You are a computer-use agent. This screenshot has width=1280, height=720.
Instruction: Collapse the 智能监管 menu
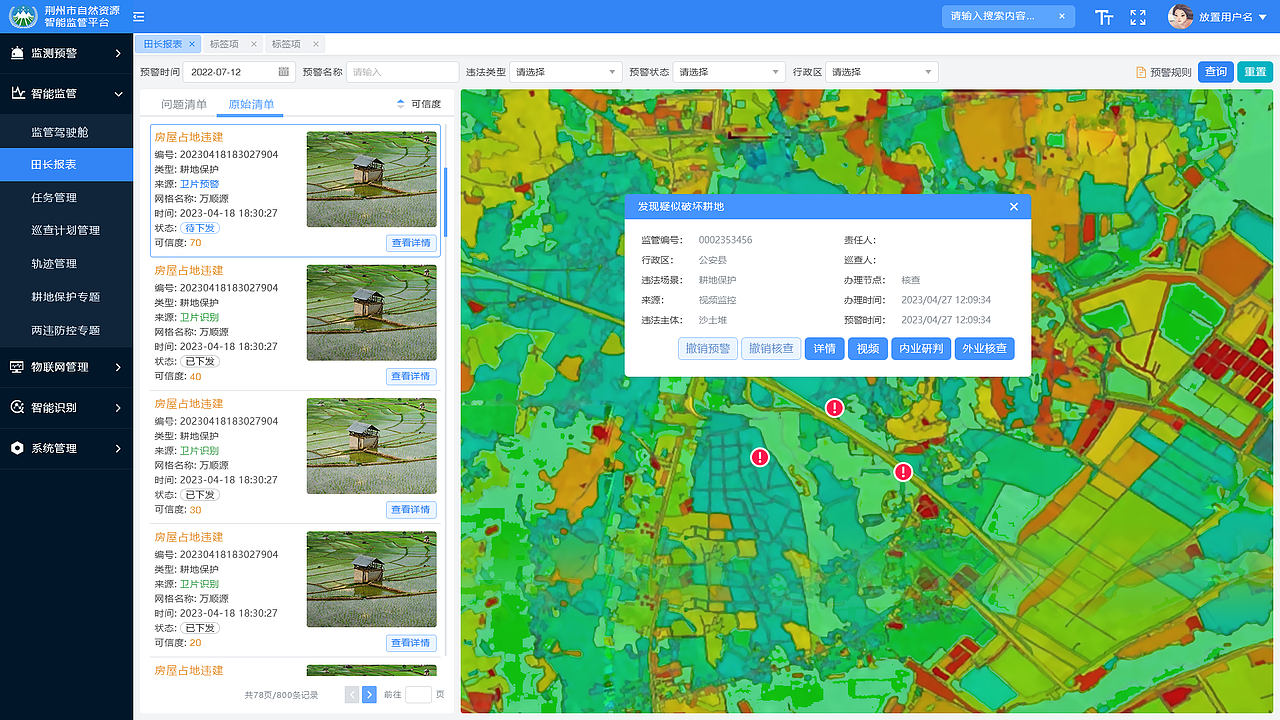click(x=118, y=93)
